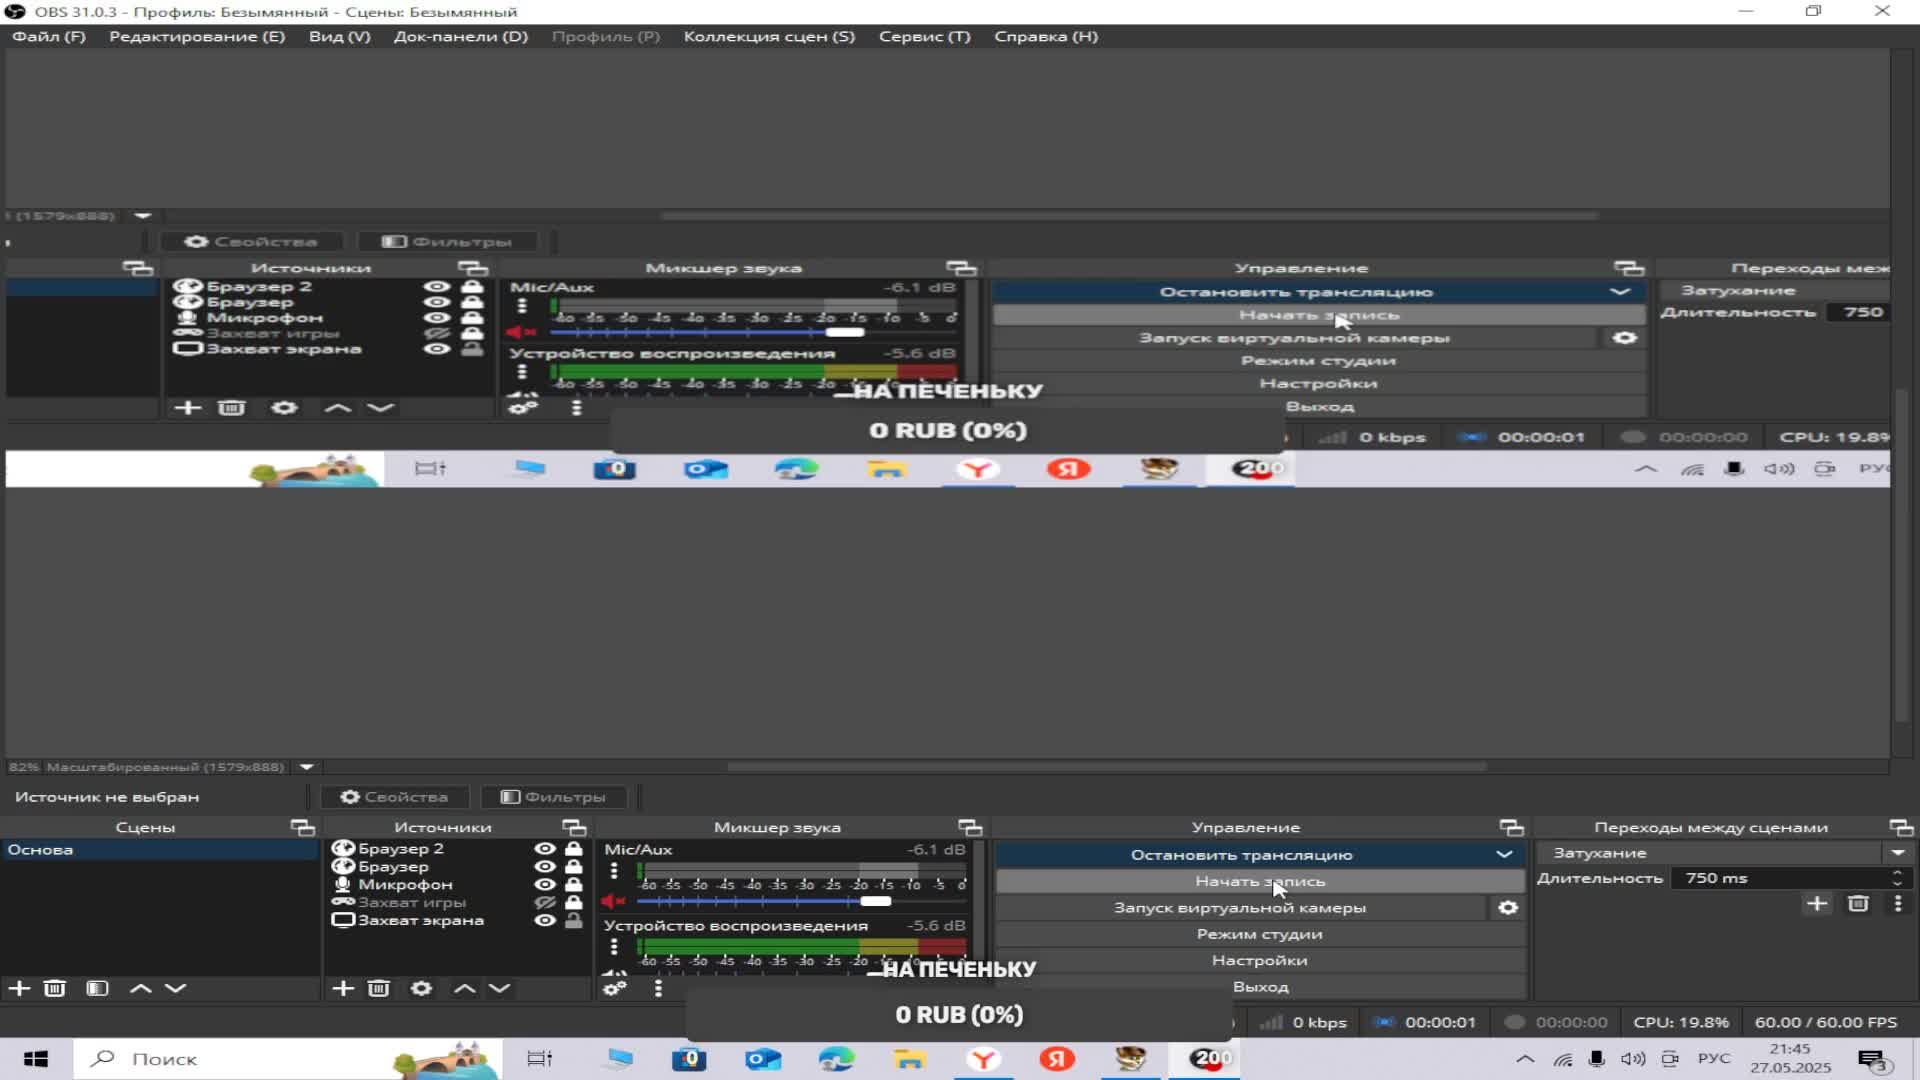The height and width of the screenshot is (1080, 1920).
Task: Open the Док-панели (D) menu
Action: click(460, 36)
